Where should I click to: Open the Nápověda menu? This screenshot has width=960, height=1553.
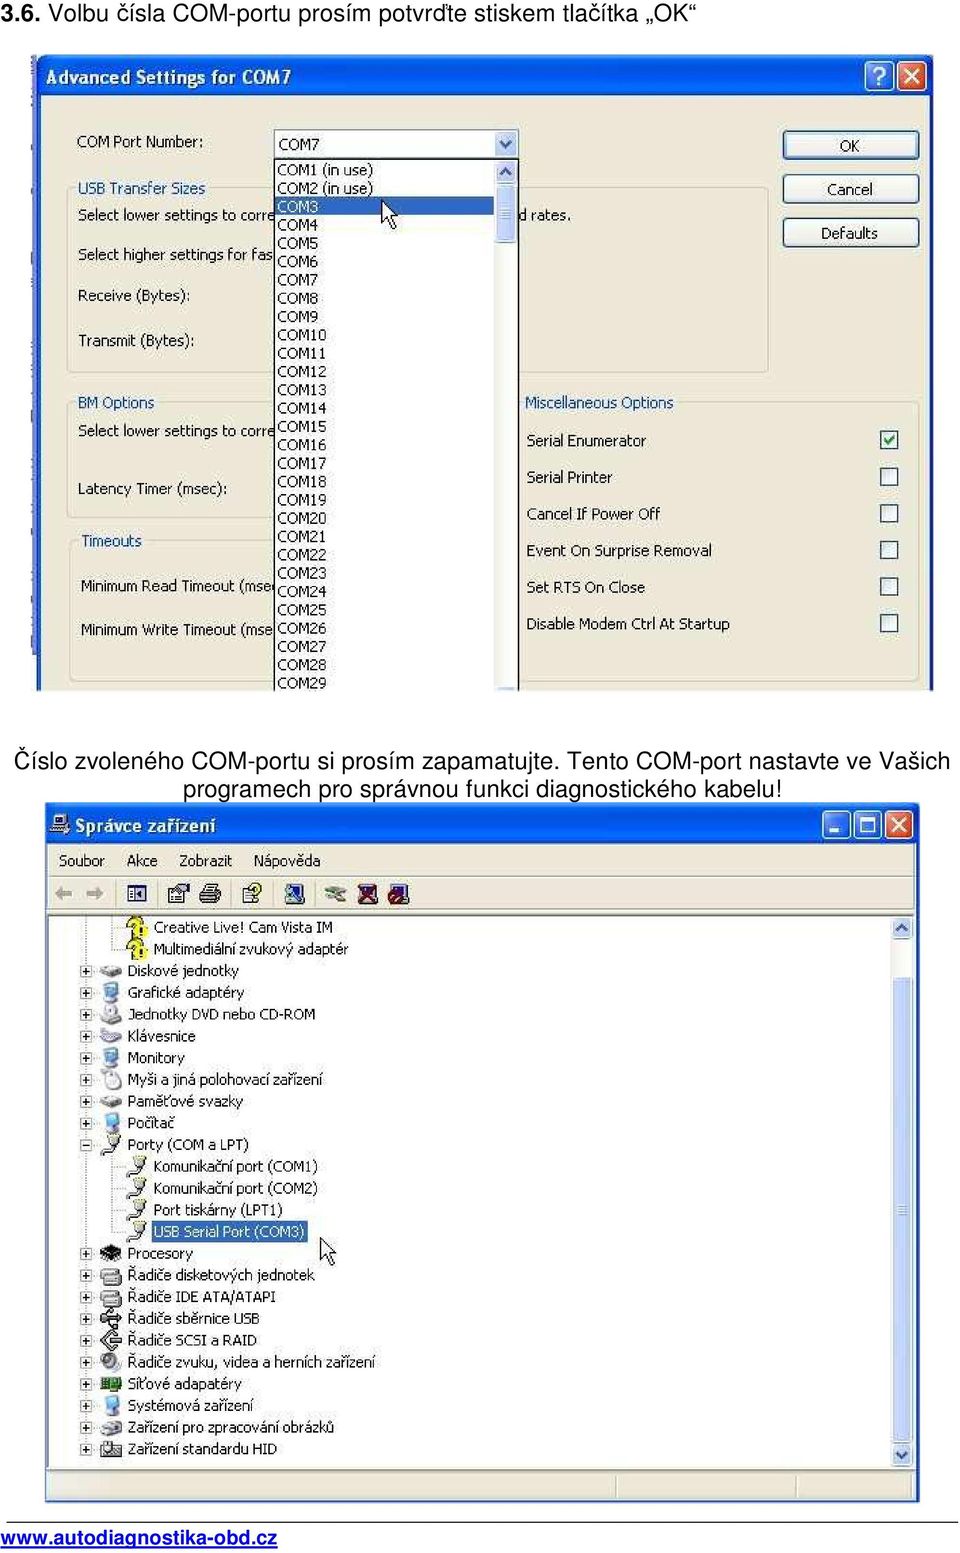point(287,860)
